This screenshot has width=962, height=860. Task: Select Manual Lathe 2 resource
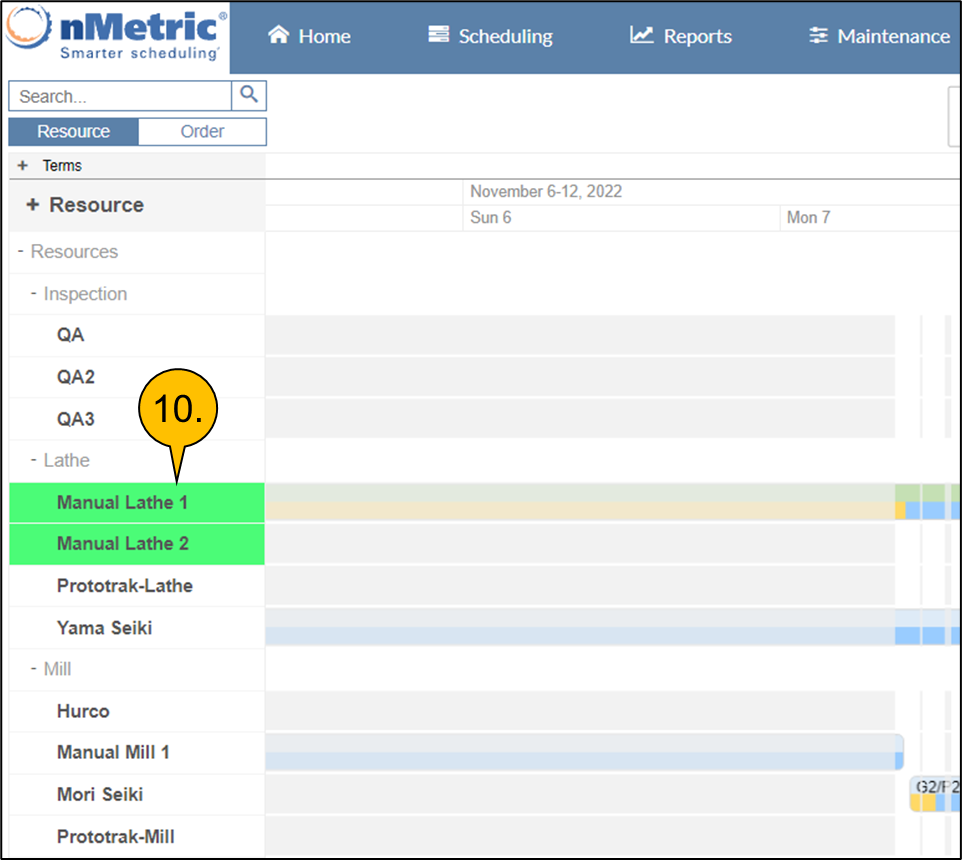(x=137, y=544)
